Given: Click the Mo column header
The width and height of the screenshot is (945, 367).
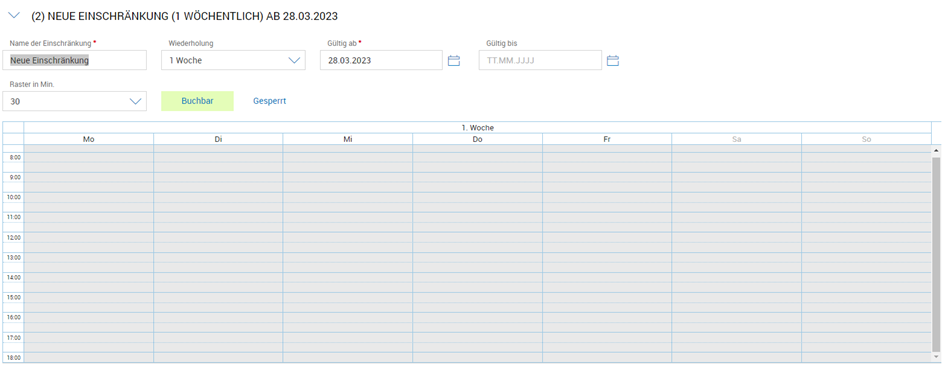Looking at the screenshot, I should tap(89, 139).
